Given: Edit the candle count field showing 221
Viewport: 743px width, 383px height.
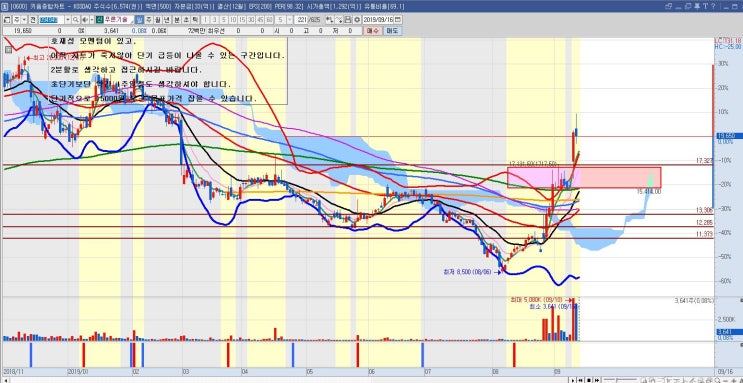Looking at the screenshot, I should point(301,20).
